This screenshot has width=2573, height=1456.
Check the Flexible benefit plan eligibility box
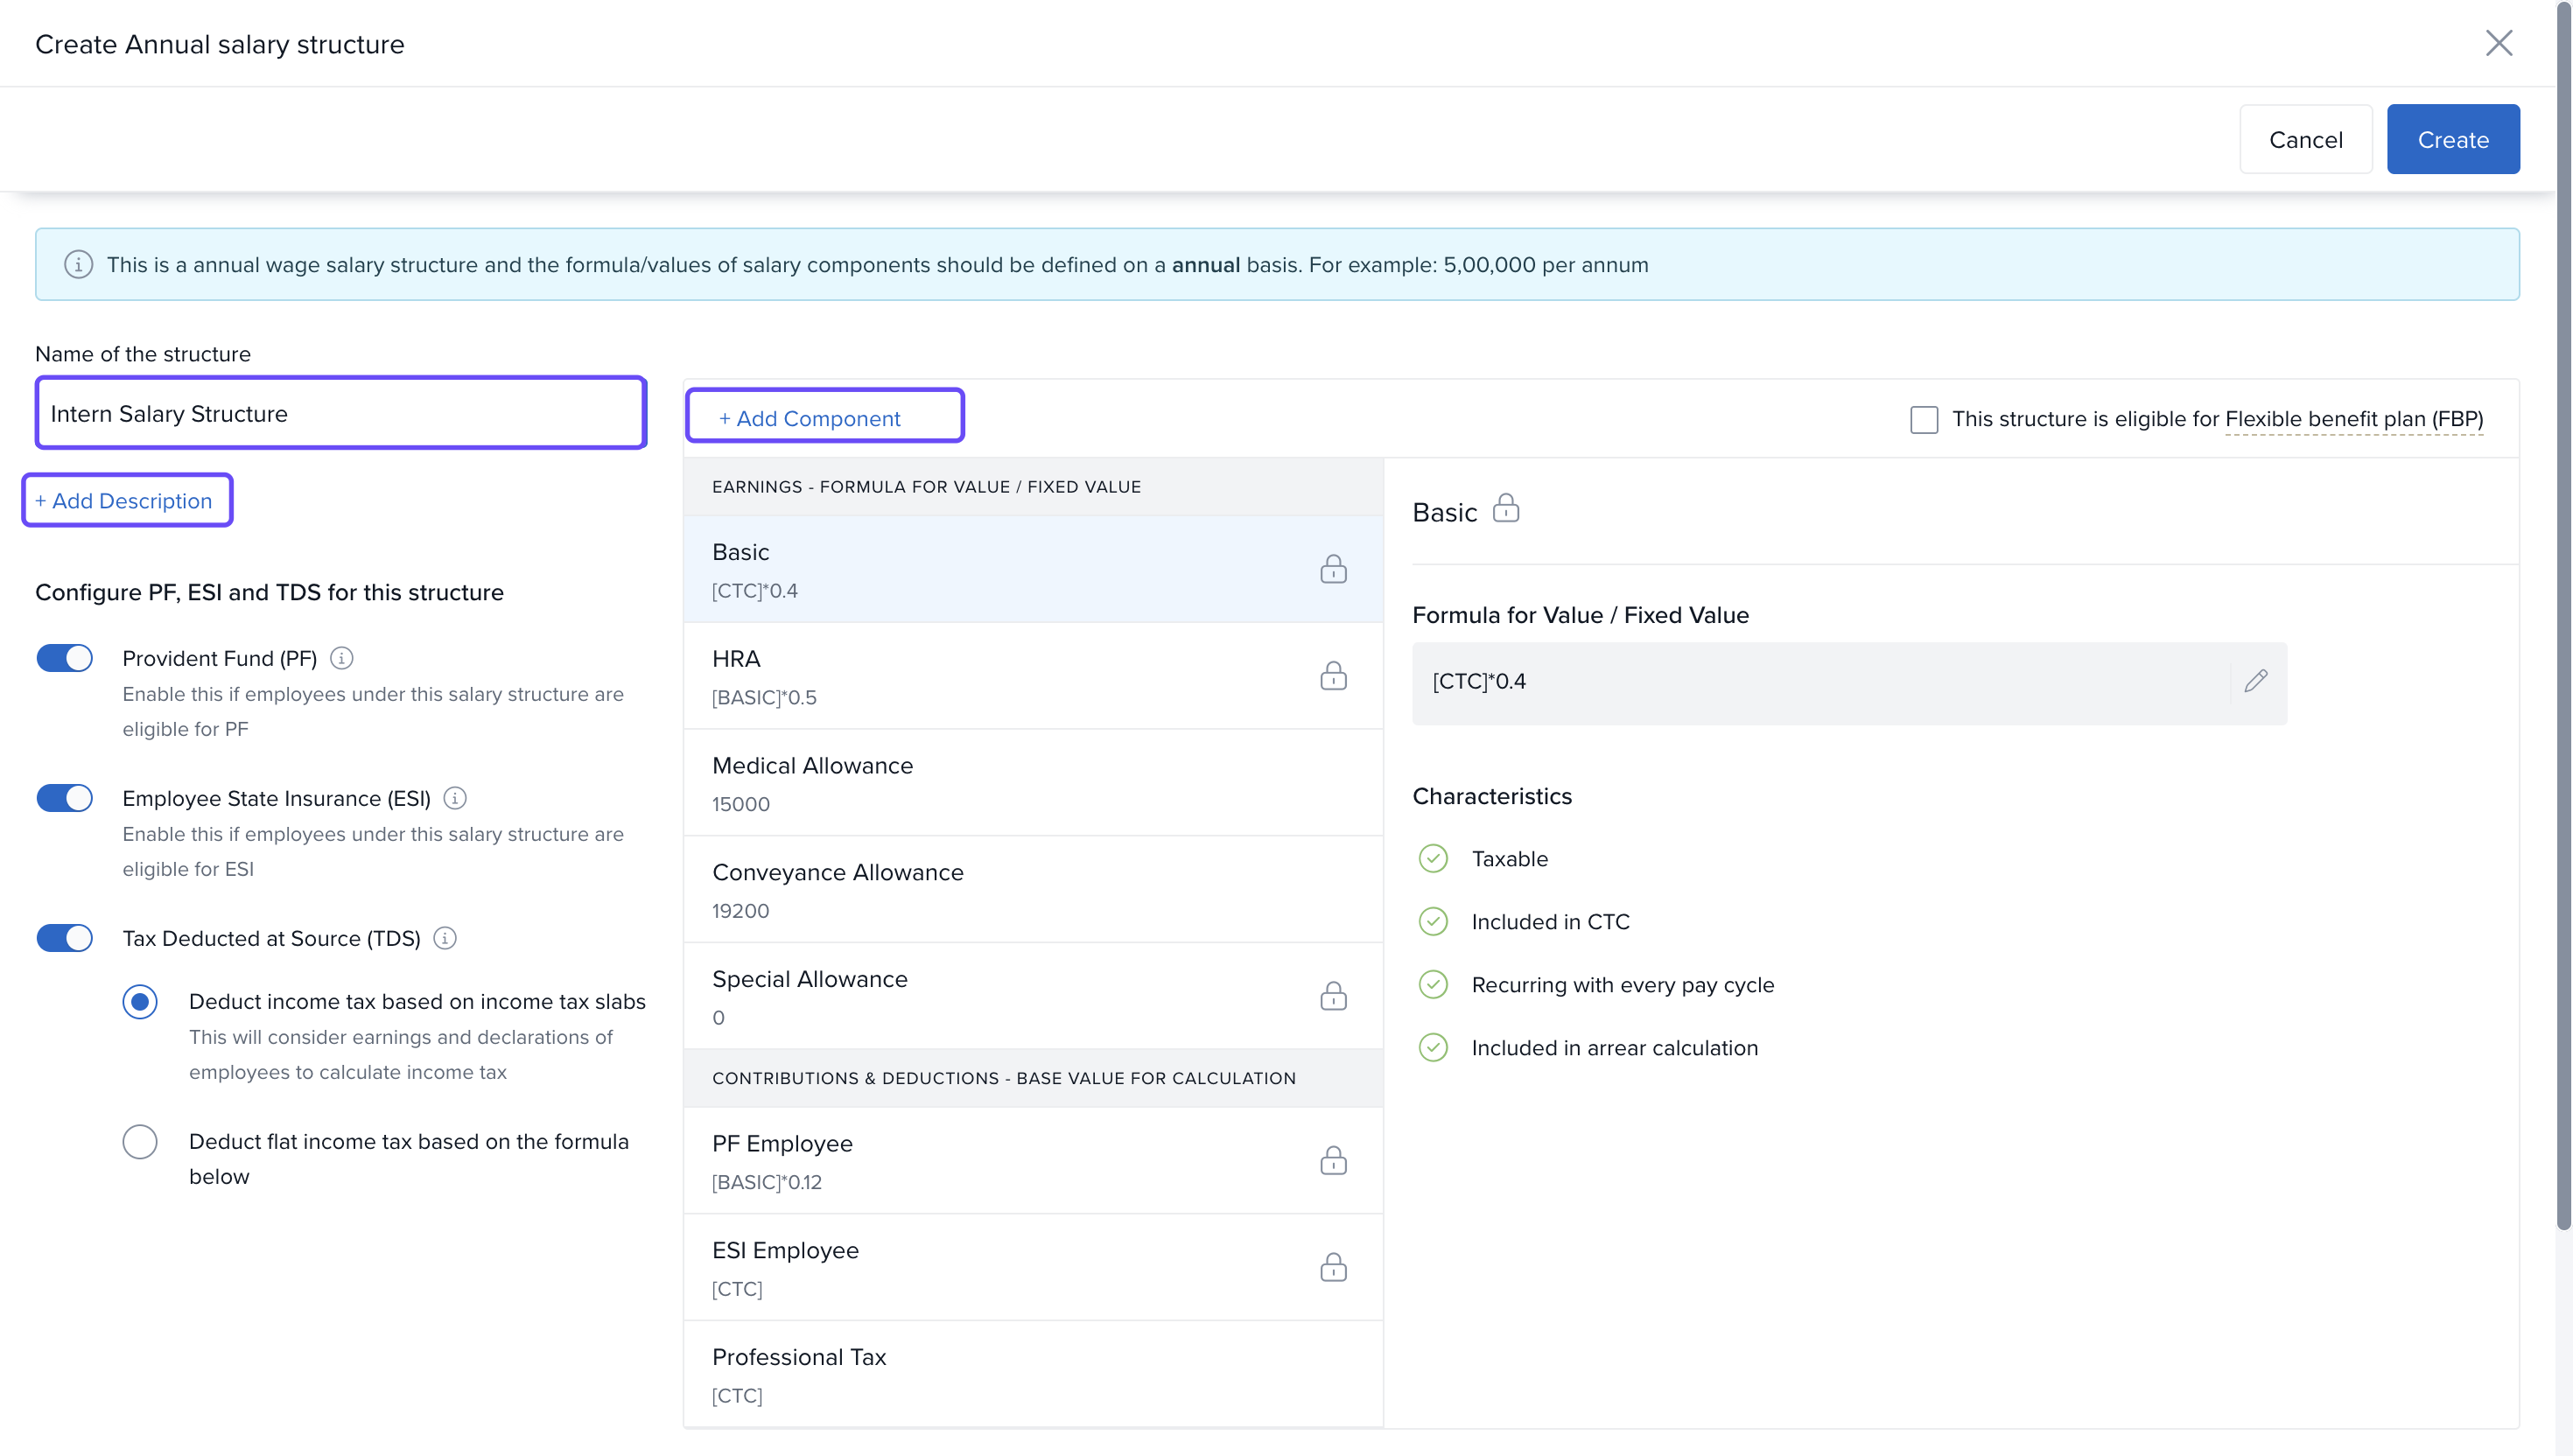pyautogui.click(x=1923, y=419)
